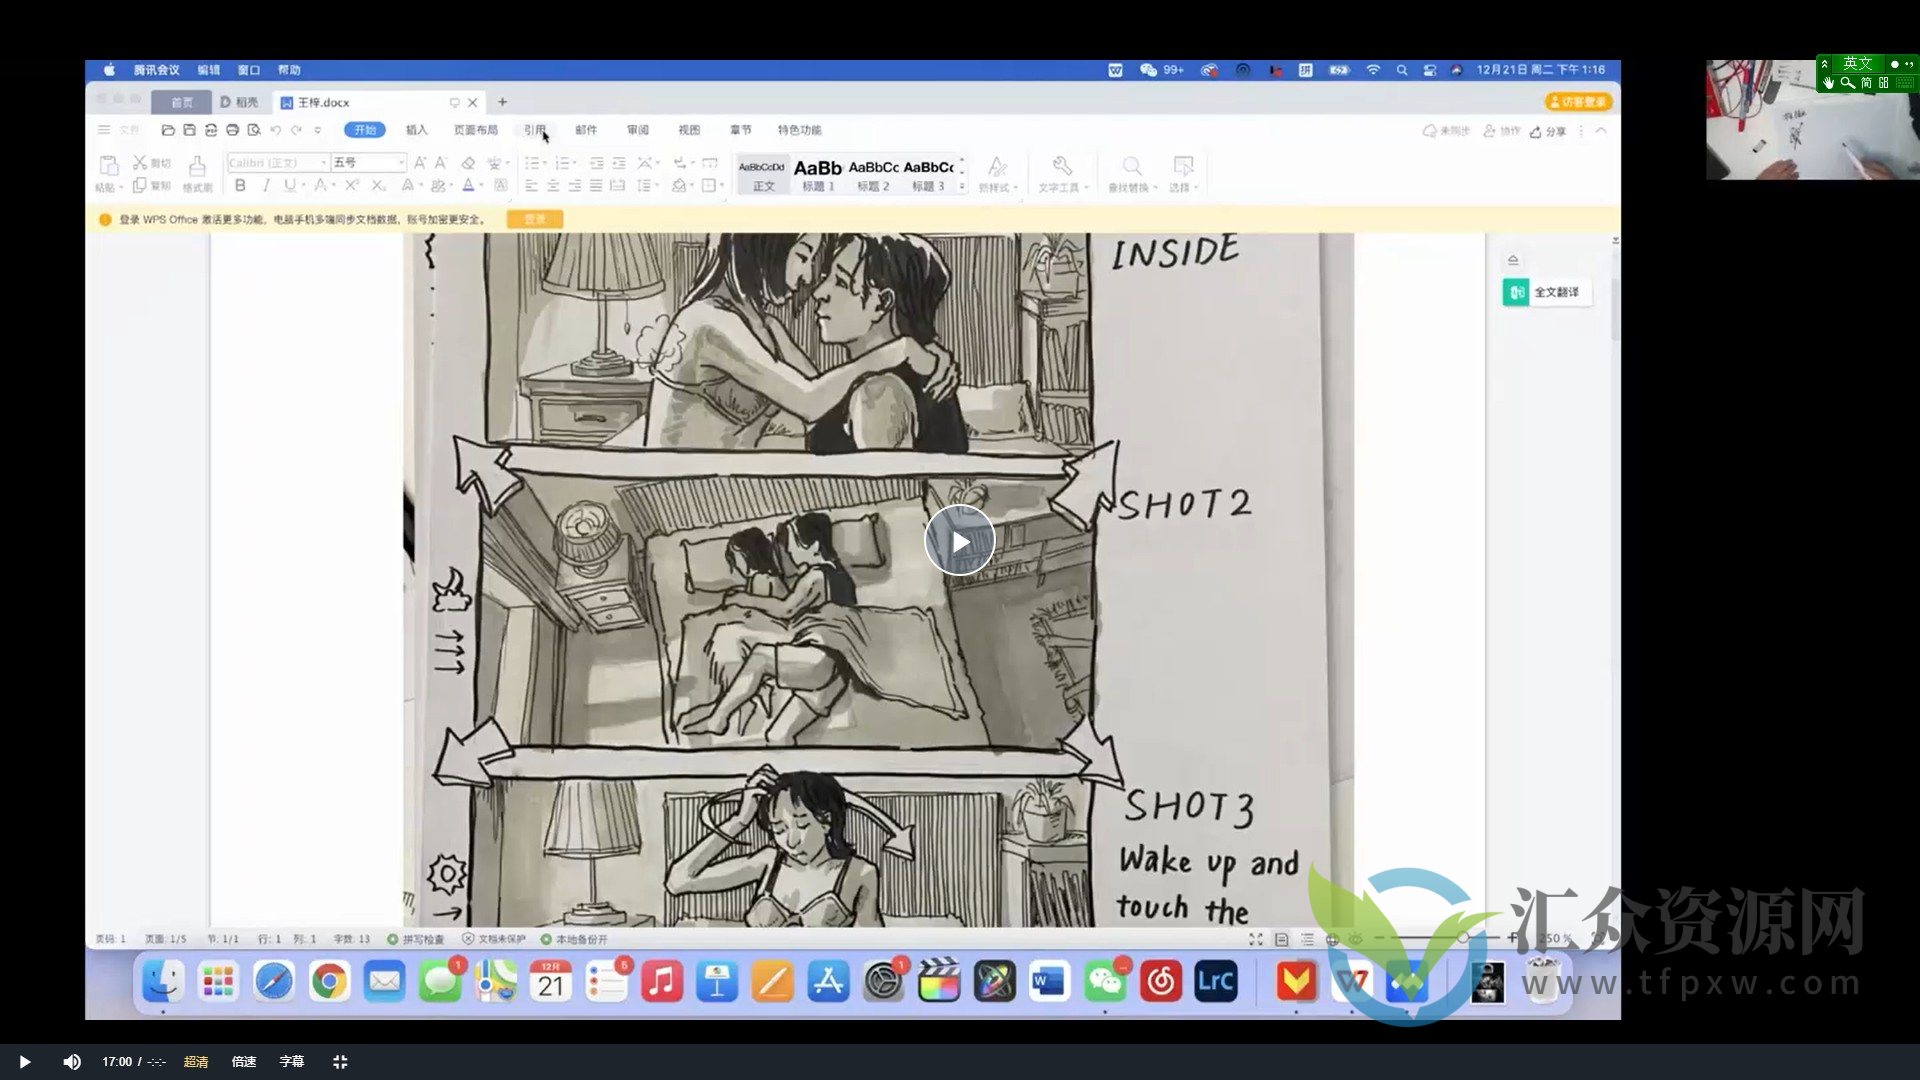The image size is (1920, 1080).
Task: Mute video with the speaker icon
Action: [72, 1062]
